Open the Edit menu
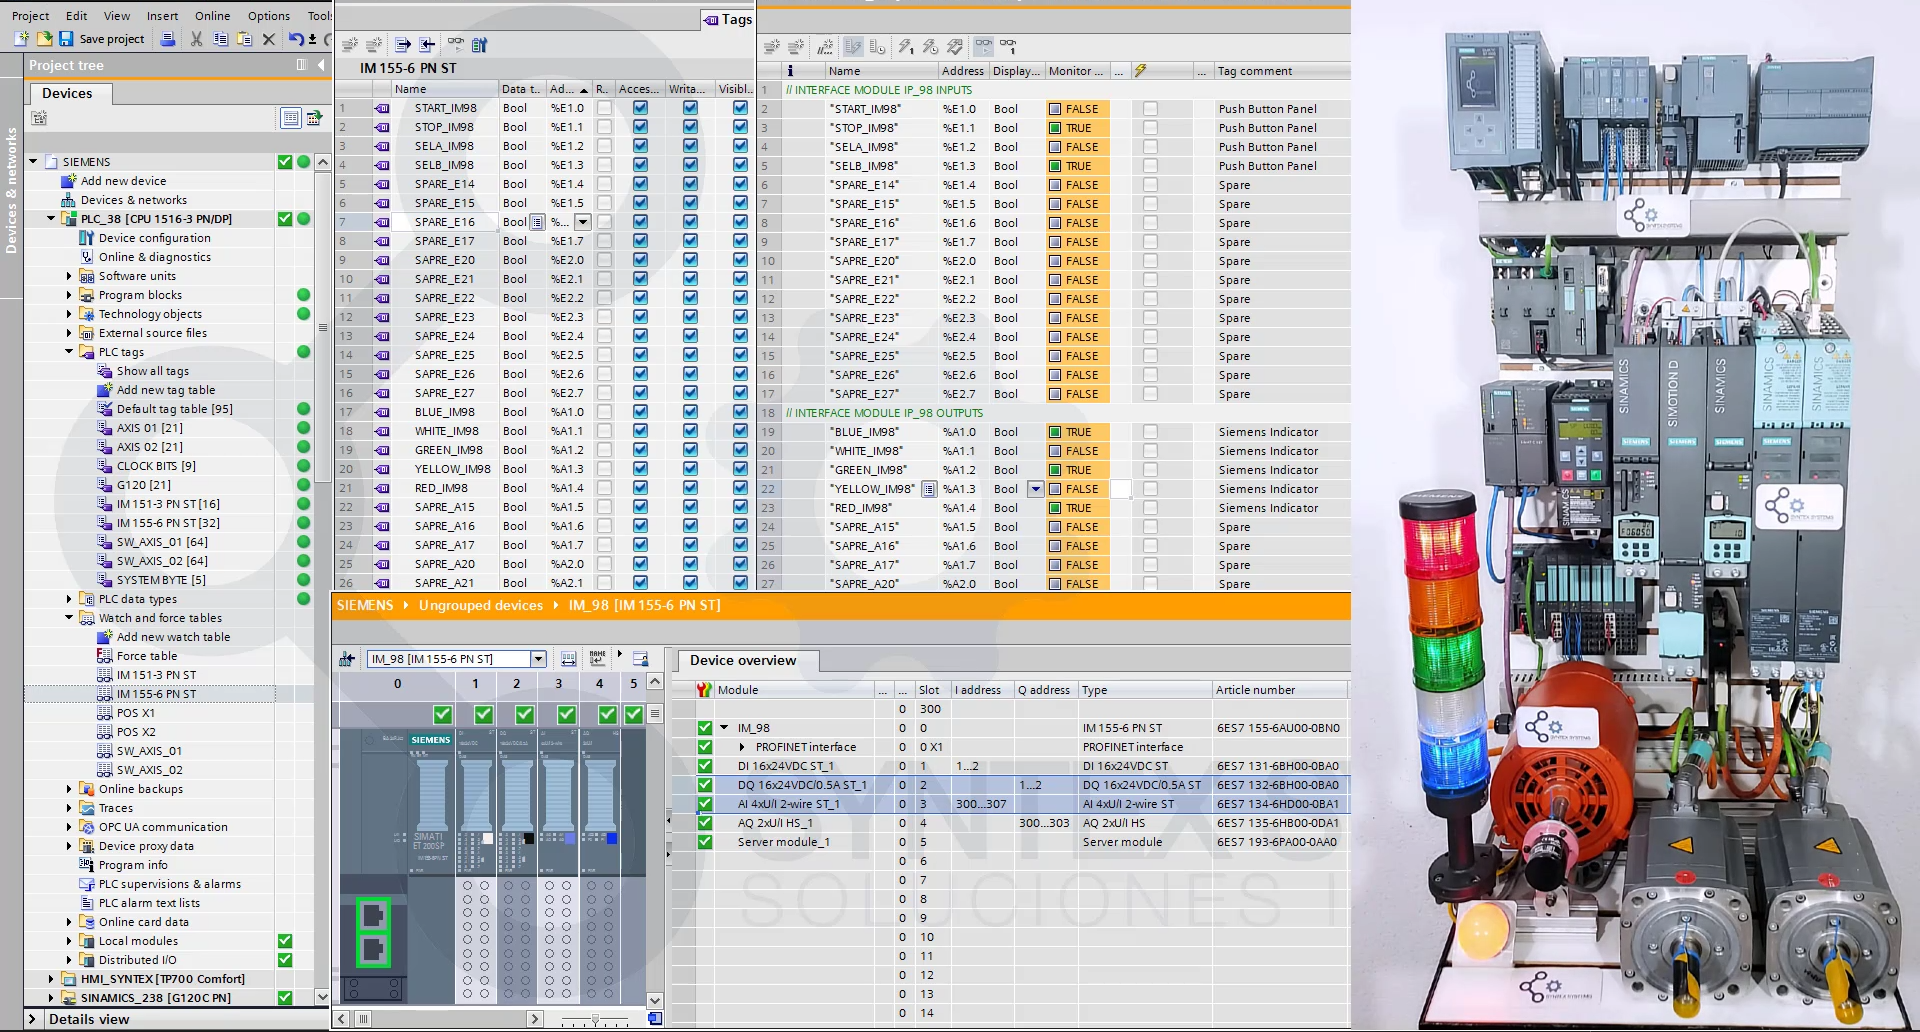This screenshot has width=1920, height=1032. (76, 15)
